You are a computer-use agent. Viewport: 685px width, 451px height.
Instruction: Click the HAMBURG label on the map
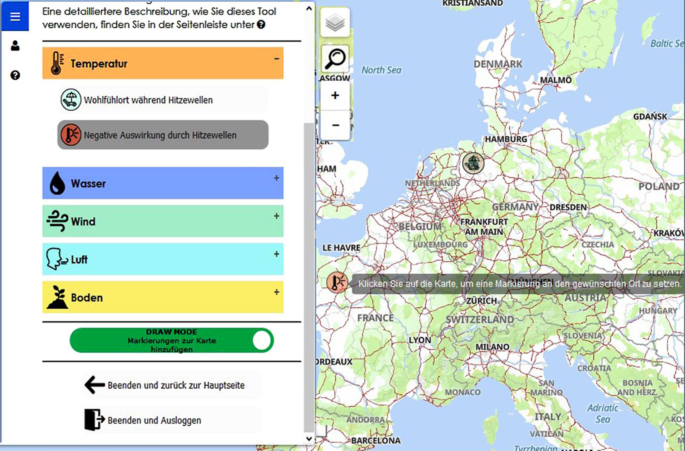[x=506, y=139]
